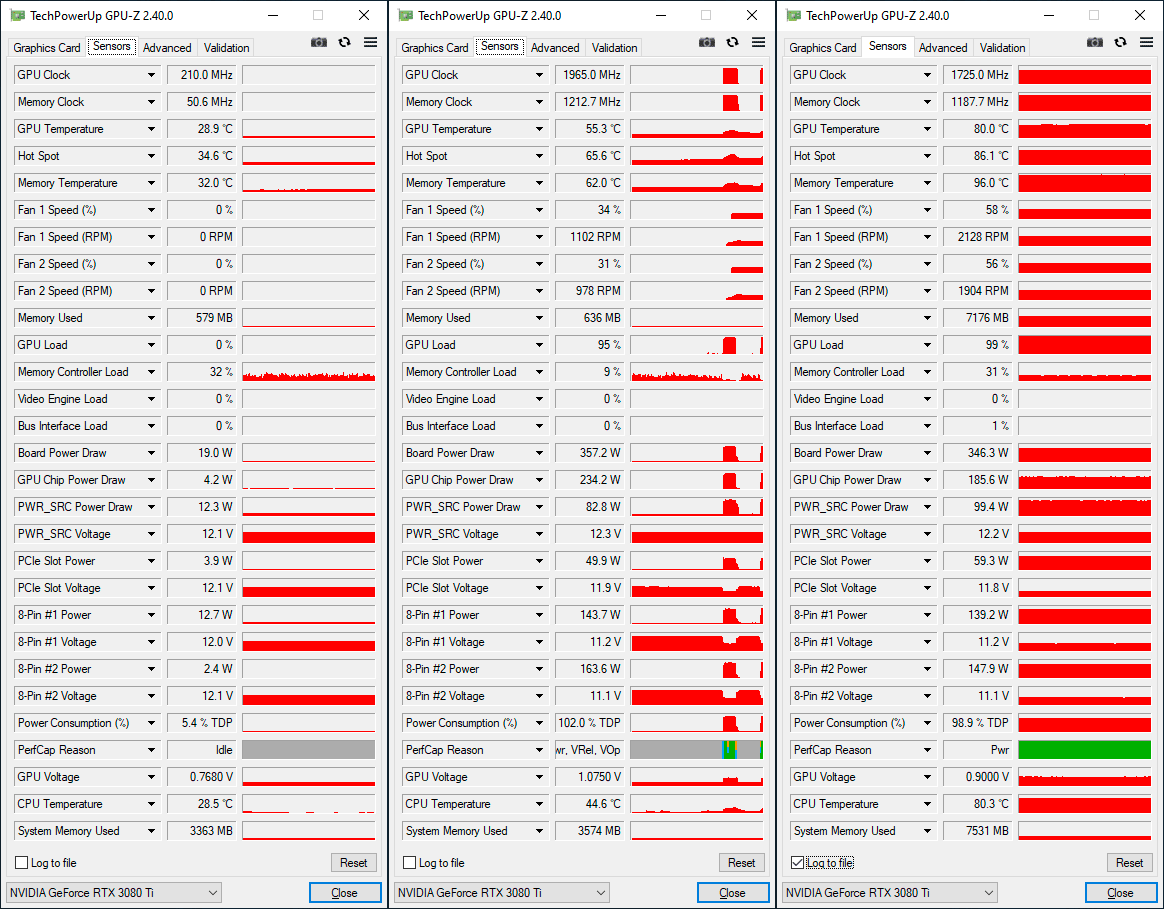Enable Log to file in the left window
Image resolution: width=1164 pixels, height=909 pixels.
click(x=22, y=863)
